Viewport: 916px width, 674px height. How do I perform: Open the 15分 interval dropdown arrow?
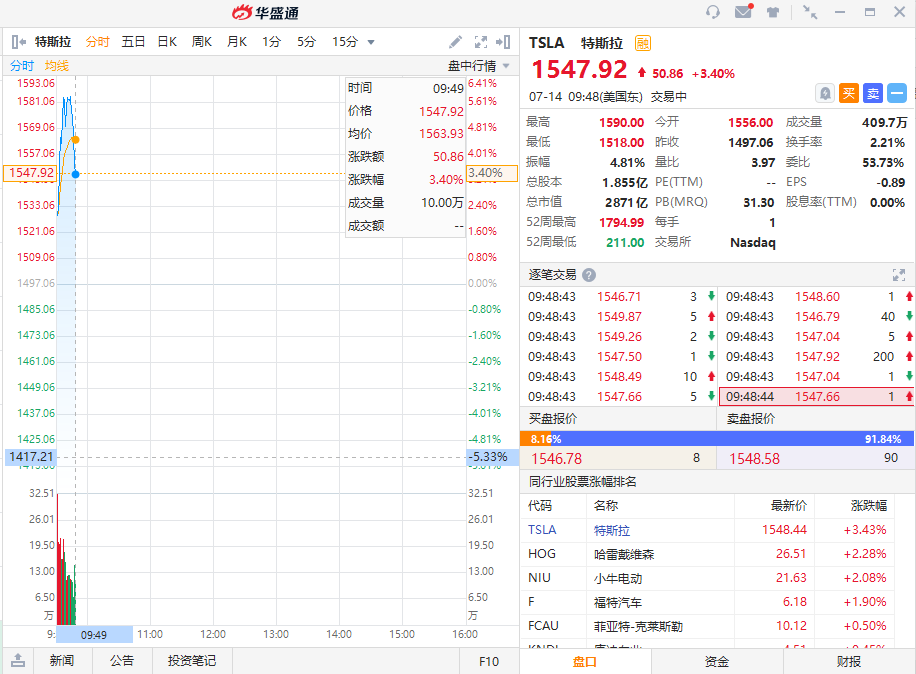click(371, 42)
